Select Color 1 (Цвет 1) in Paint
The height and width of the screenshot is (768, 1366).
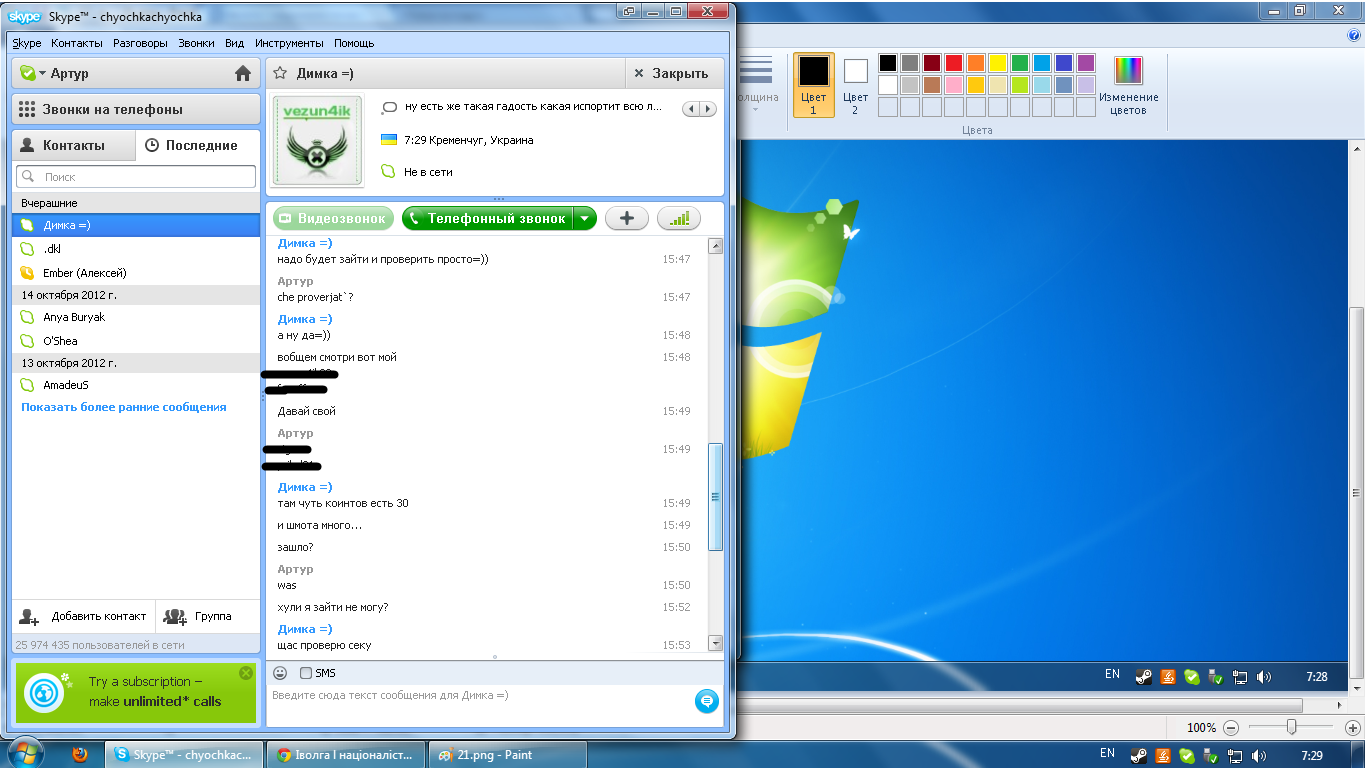point(814,85)
